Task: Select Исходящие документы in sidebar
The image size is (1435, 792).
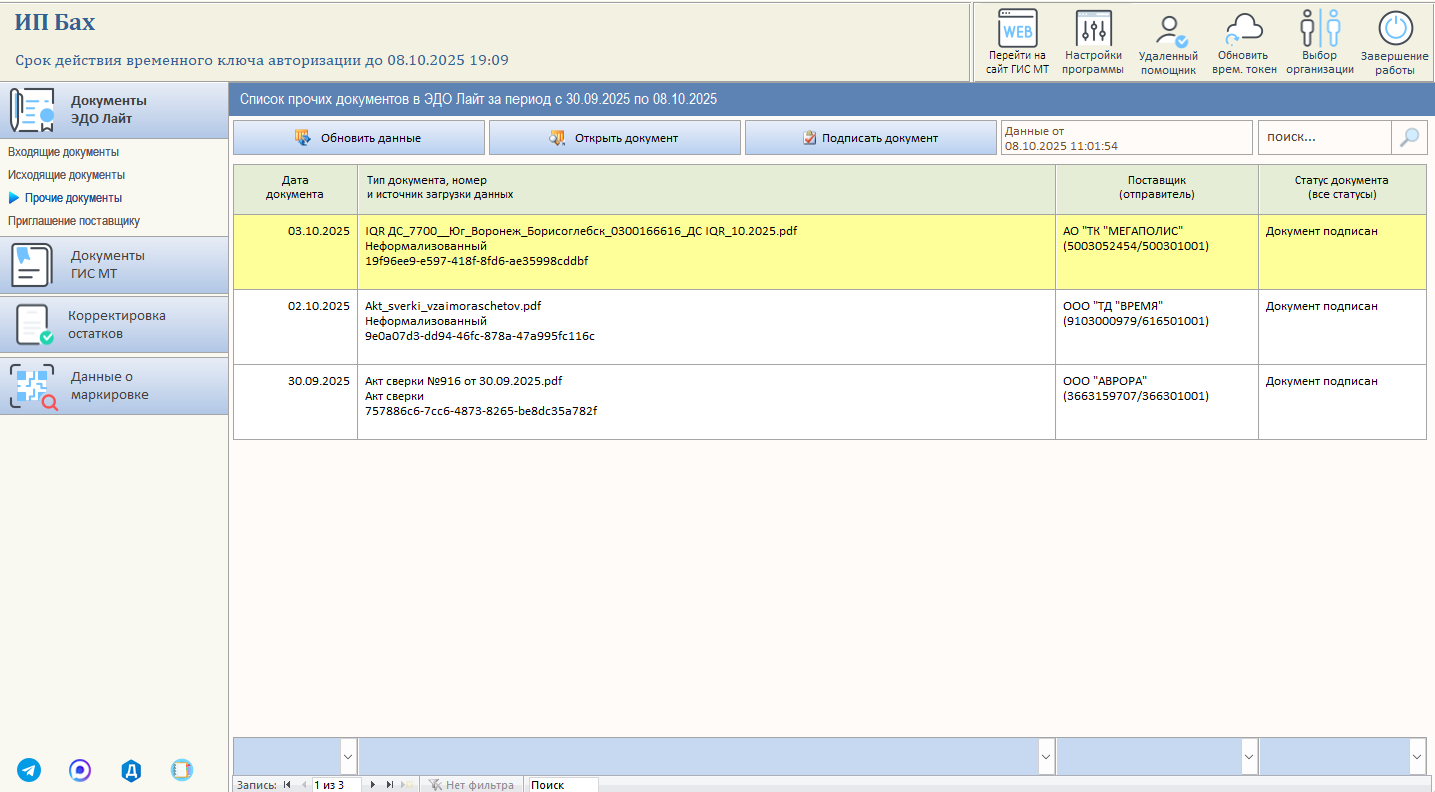Action: pos(66,175)
